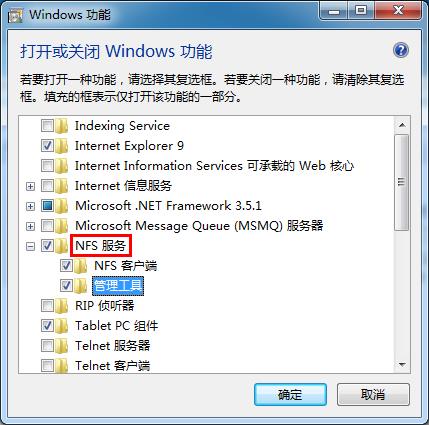Select the Internet Information Services 可承载的 Web 核心 item

coord(214,166)
